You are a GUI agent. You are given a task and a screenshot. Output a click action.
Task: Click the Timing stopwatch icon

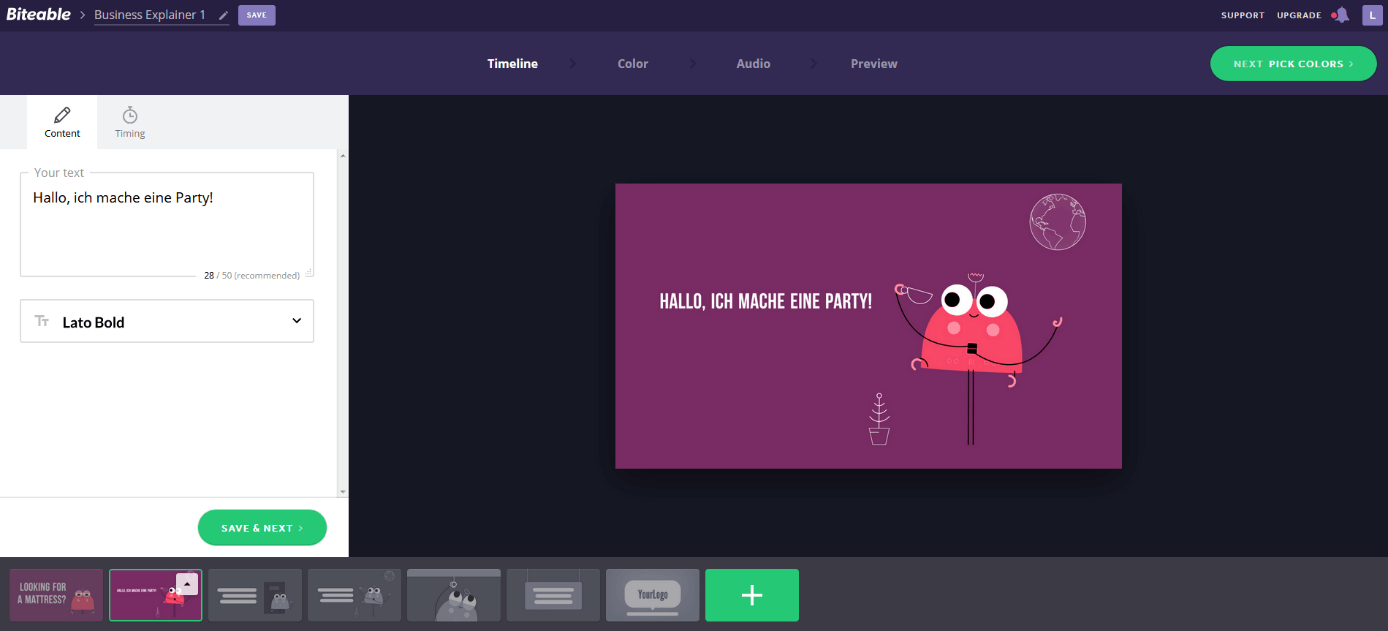(130, 115)
